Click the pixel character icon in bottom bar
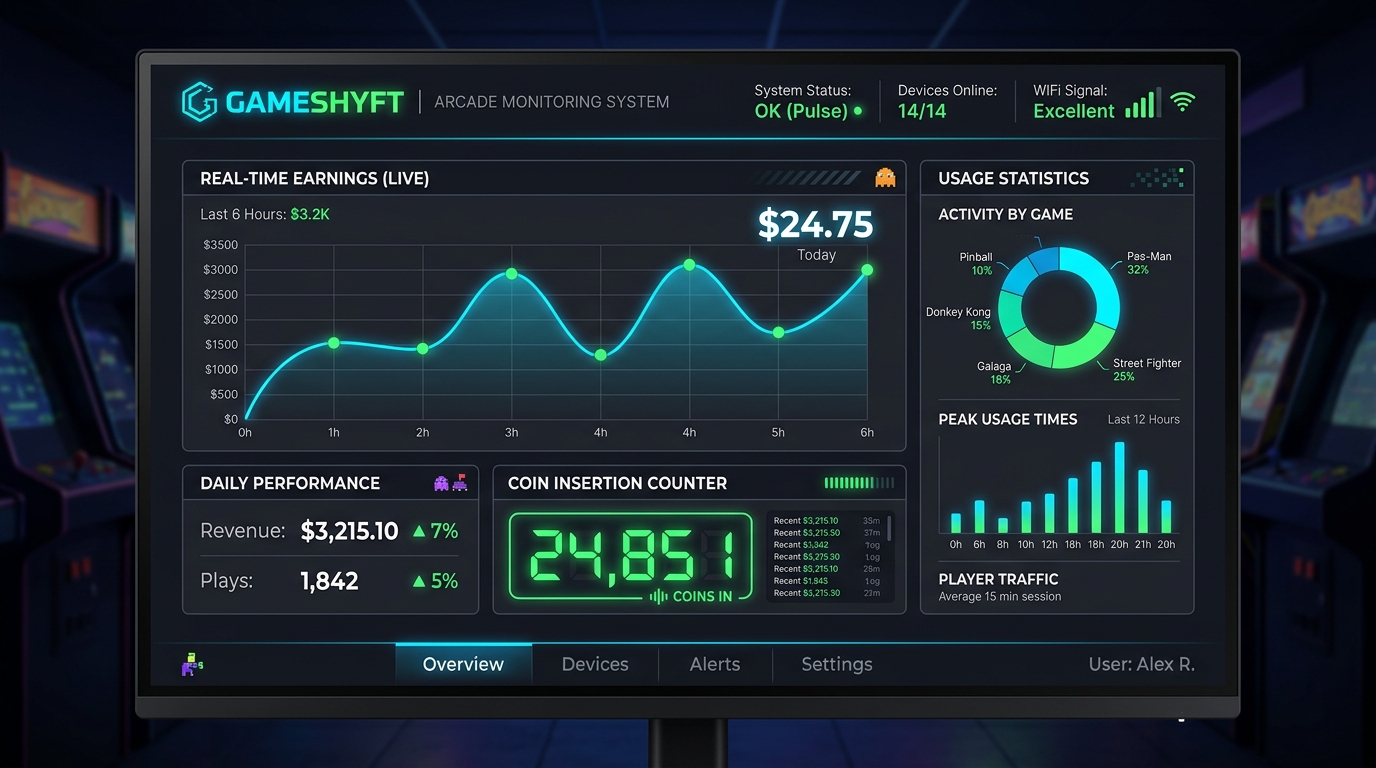1376x768 pixels. point(192,664)
